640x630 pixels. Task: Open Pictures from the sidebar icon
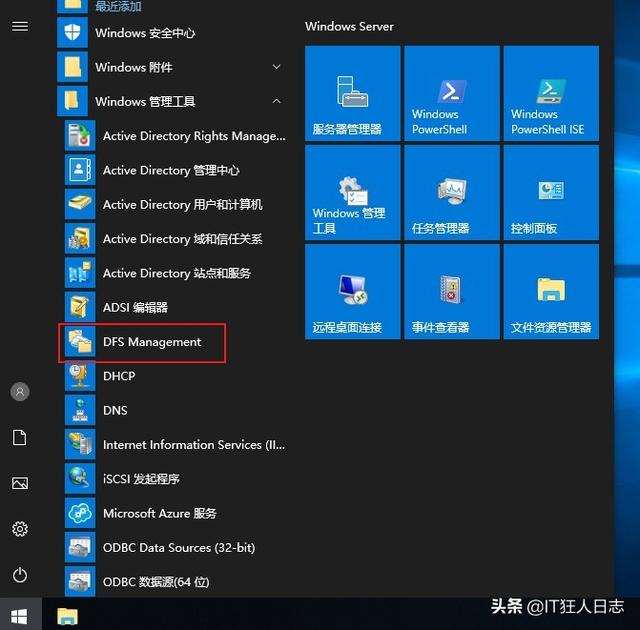coord(20,483)
